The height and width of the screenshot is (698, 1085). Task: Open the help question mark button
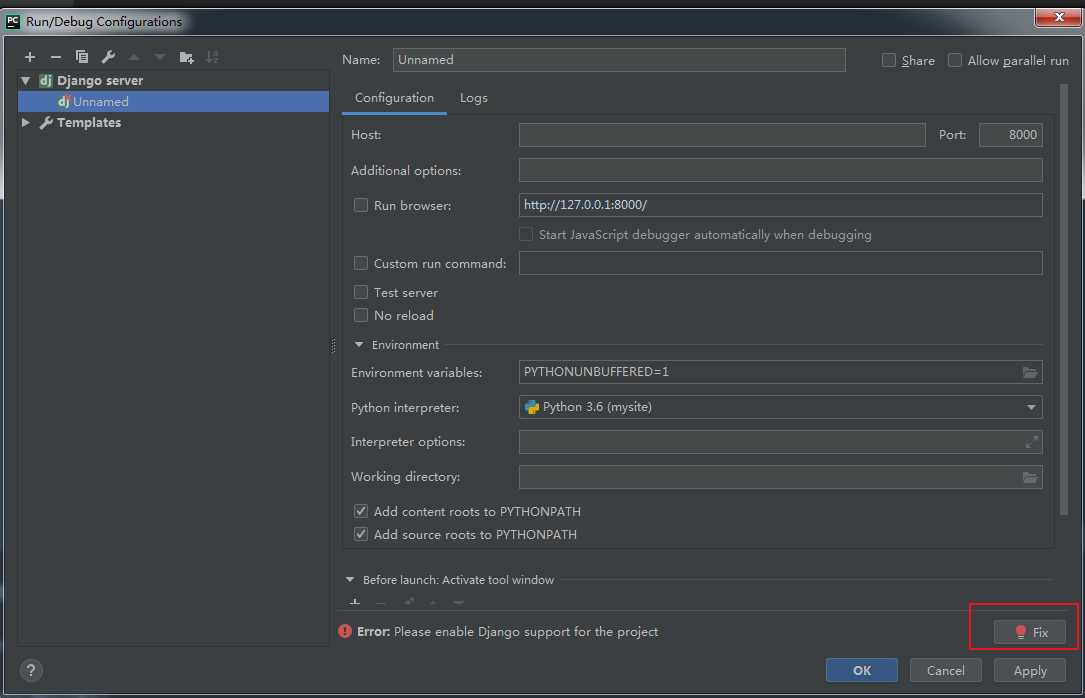click(30, 670)
